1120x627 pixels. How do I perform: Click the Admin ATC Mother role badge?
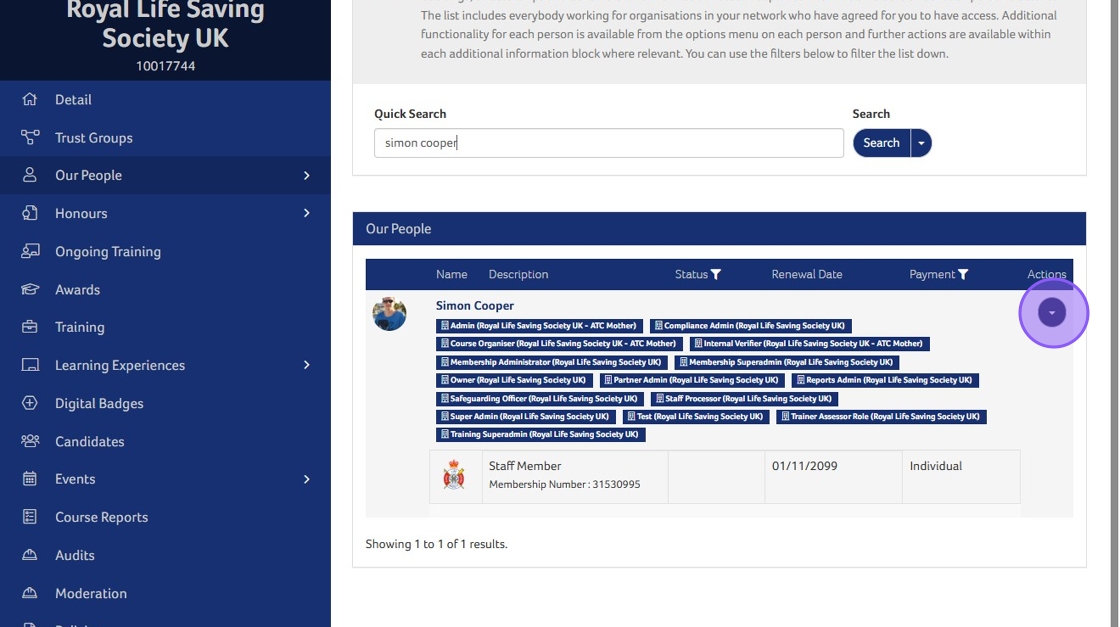[x=539, y=326]
